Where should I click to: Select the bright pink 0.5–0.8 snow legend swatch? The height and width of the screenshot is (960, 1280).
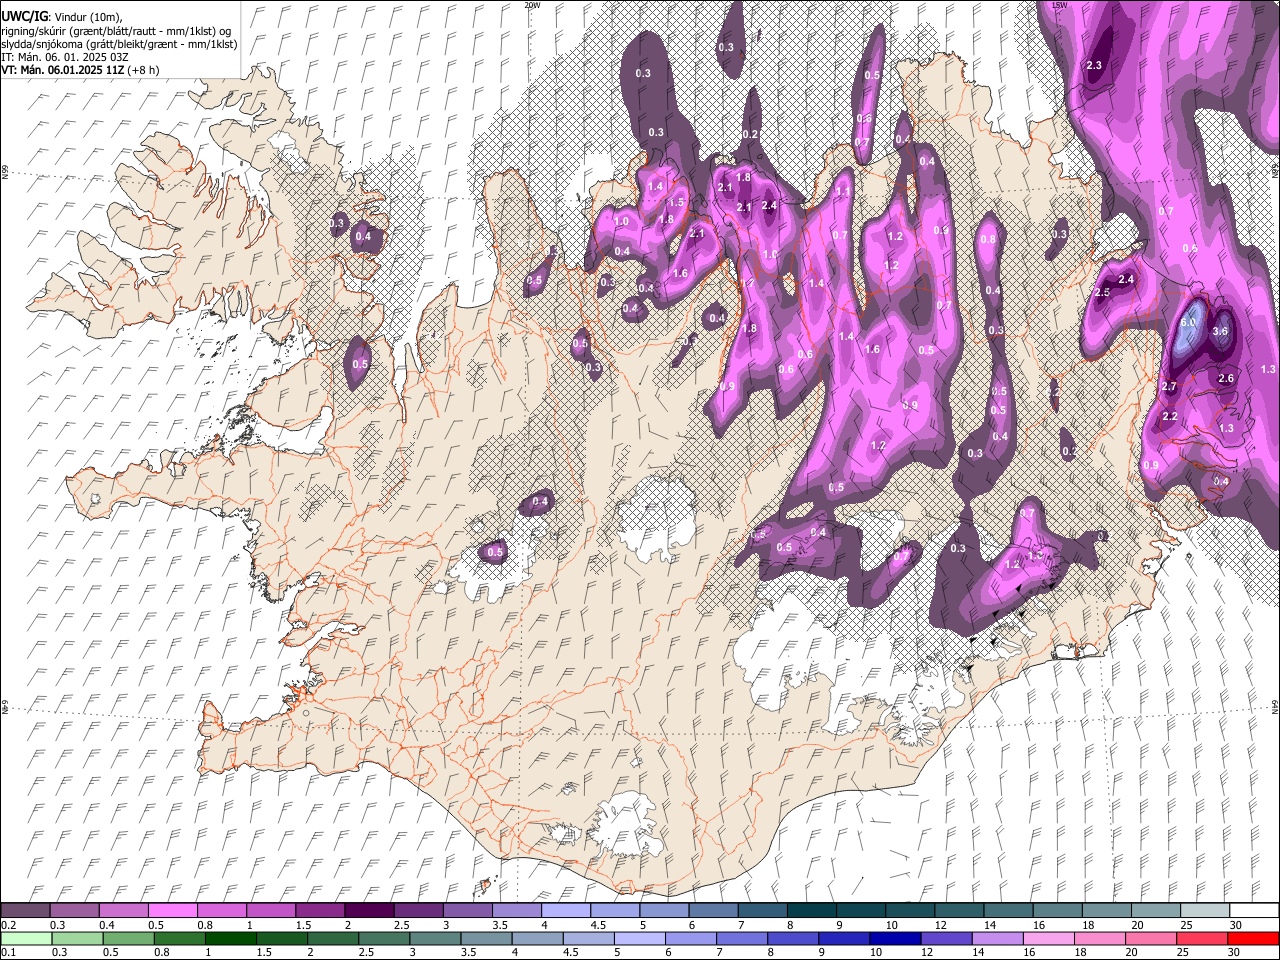pos(172,910)
